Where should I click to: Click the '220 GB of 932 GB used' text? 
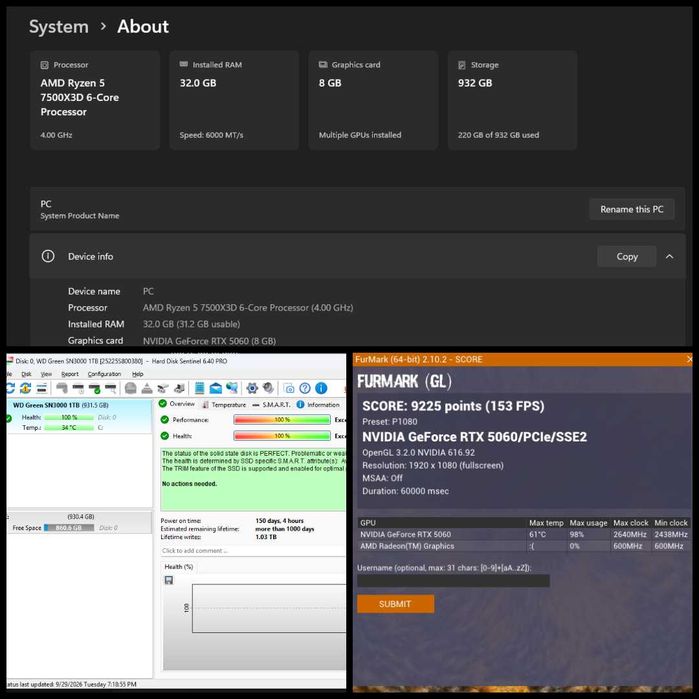tap(498, 135)
